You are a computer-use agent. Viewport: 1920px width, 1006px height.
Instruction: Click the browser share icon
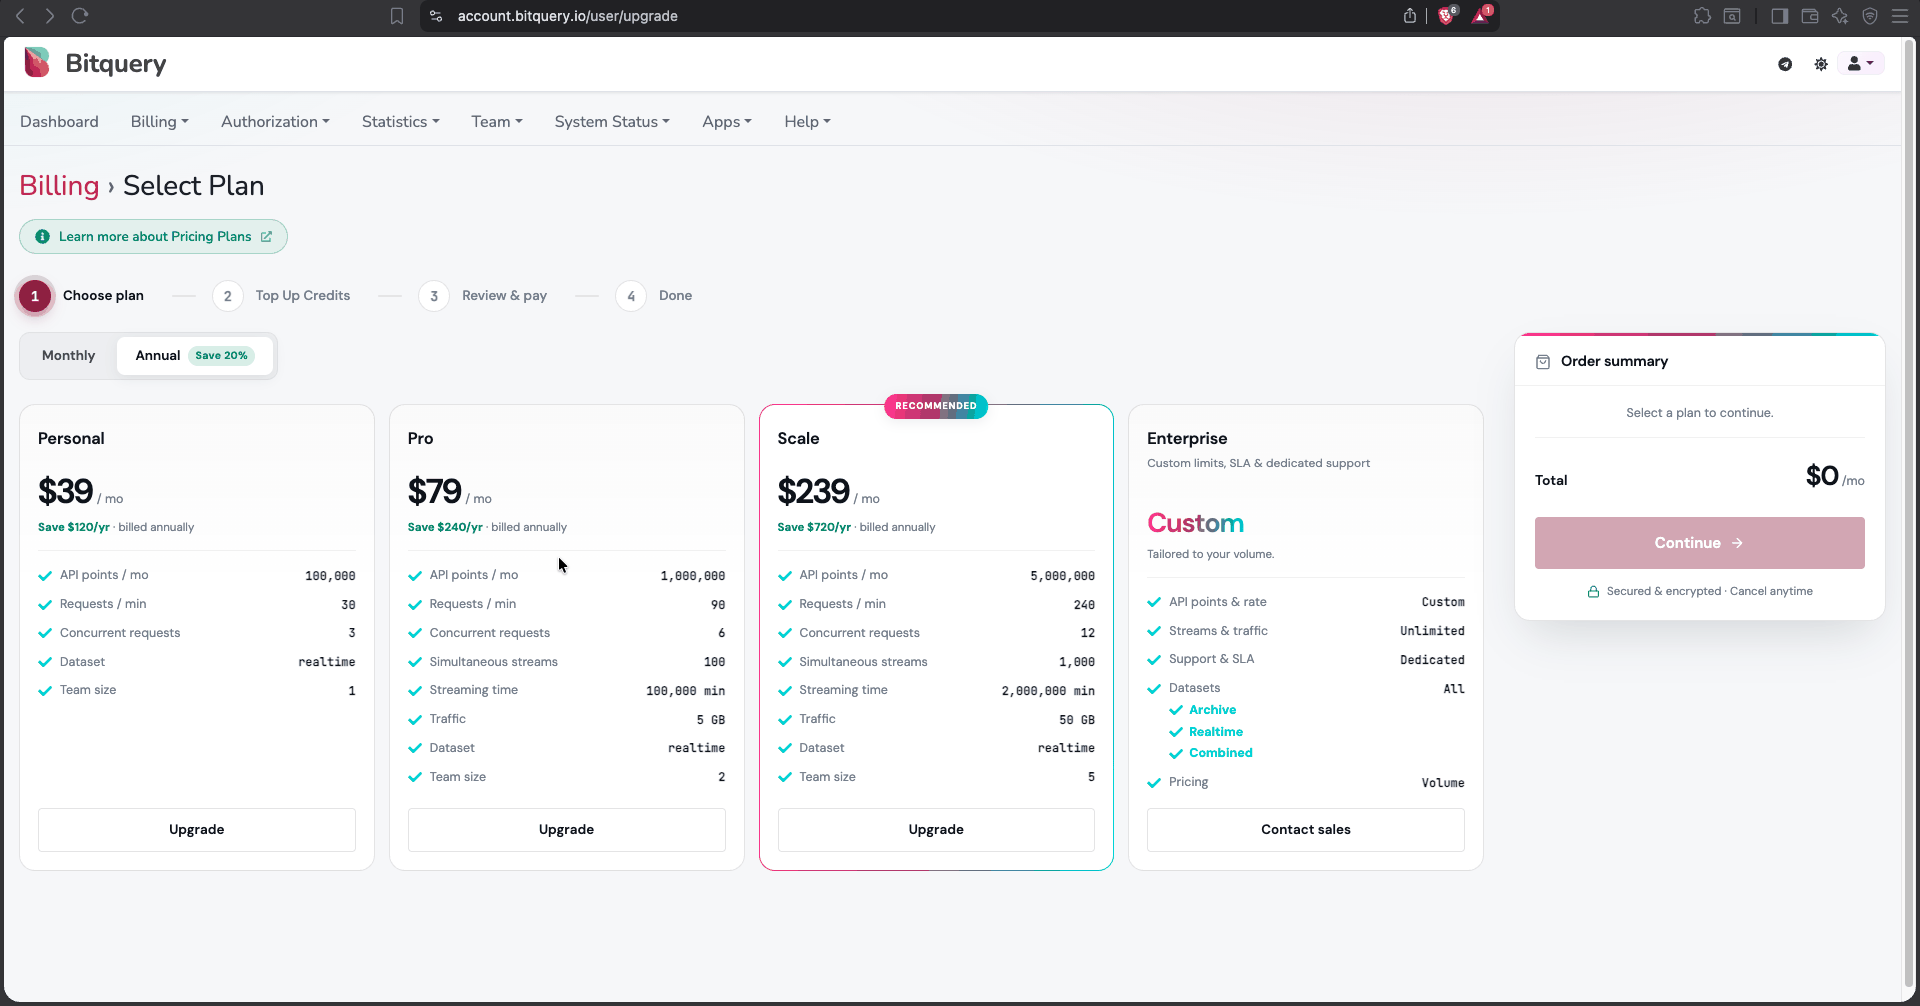(1410, 15)
